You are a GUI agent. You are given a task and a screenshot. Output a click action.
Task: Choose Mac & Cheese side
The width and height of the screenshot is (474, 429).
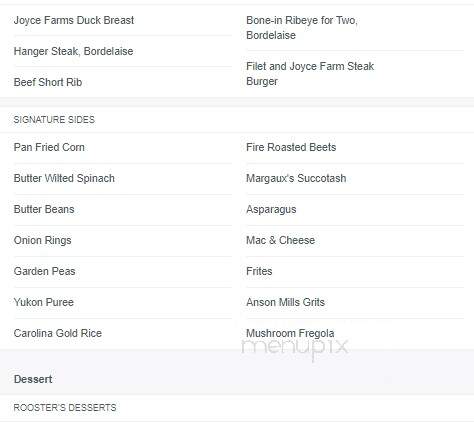[x=280, y=240]
